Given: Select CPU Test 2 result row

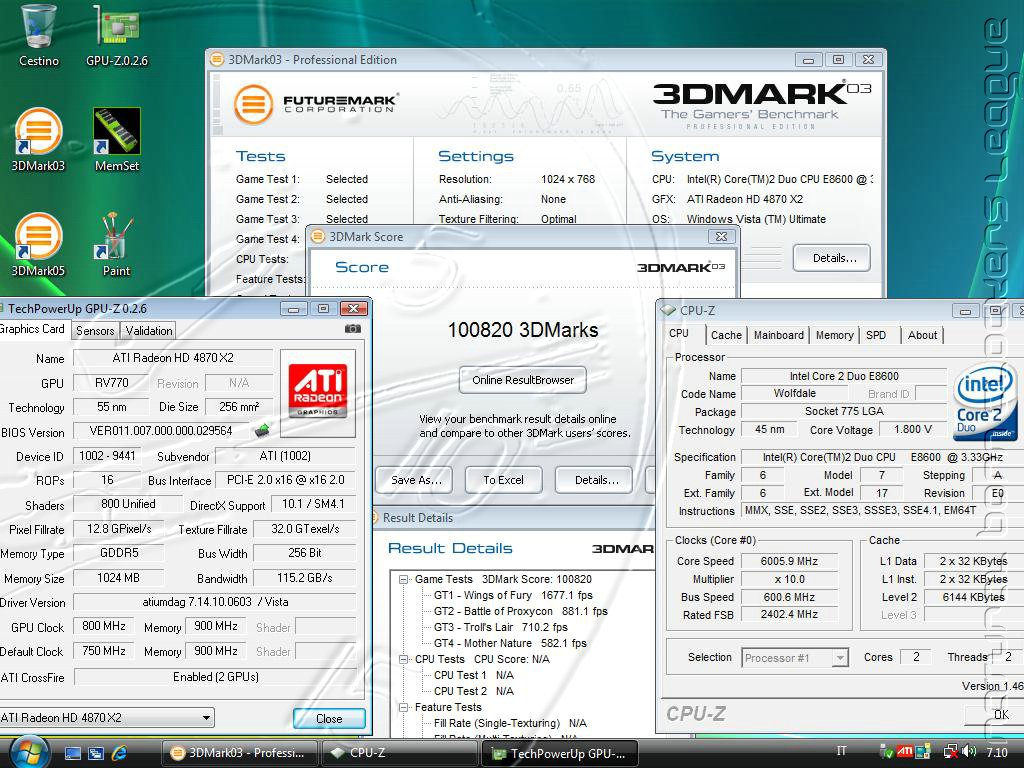Looking at the screenshot, I should click(x=473, y=691).
